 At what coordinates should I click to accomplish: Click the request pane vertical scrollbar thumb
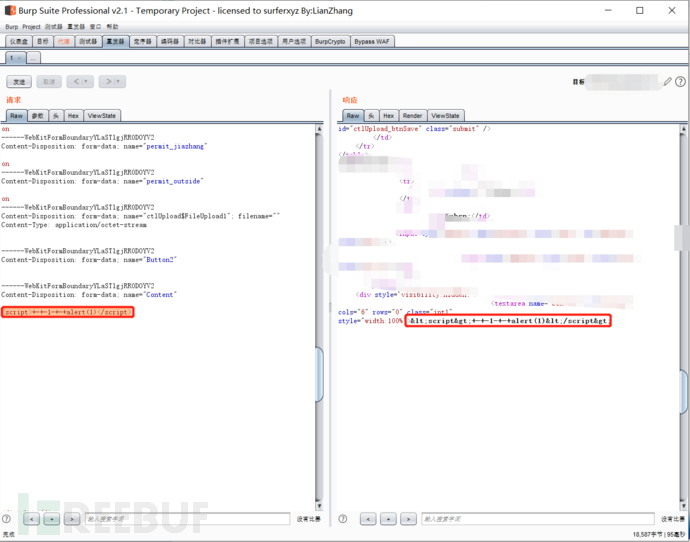pyautogui.click(x=319, y=374)
